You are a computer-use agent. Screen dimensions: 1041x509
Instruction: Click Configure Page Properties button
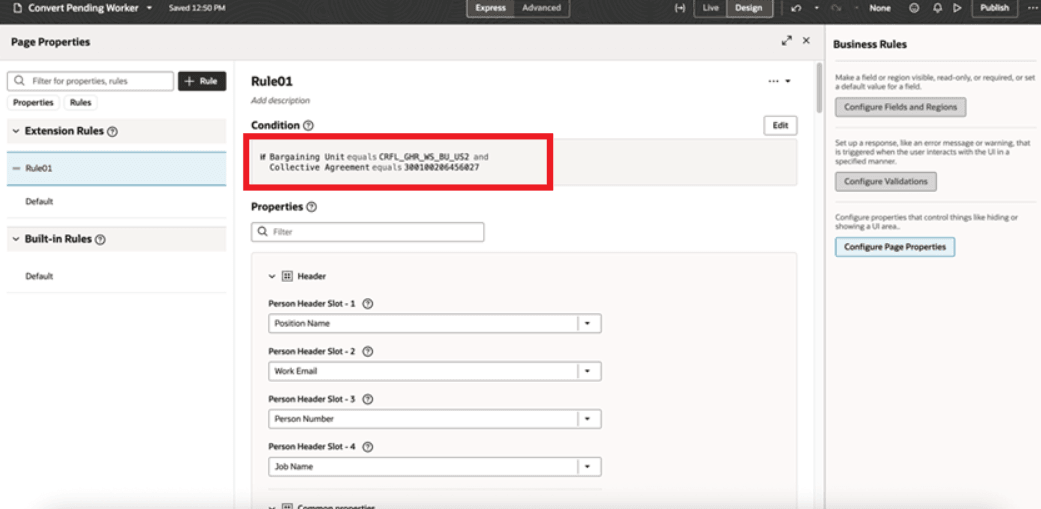894,247
